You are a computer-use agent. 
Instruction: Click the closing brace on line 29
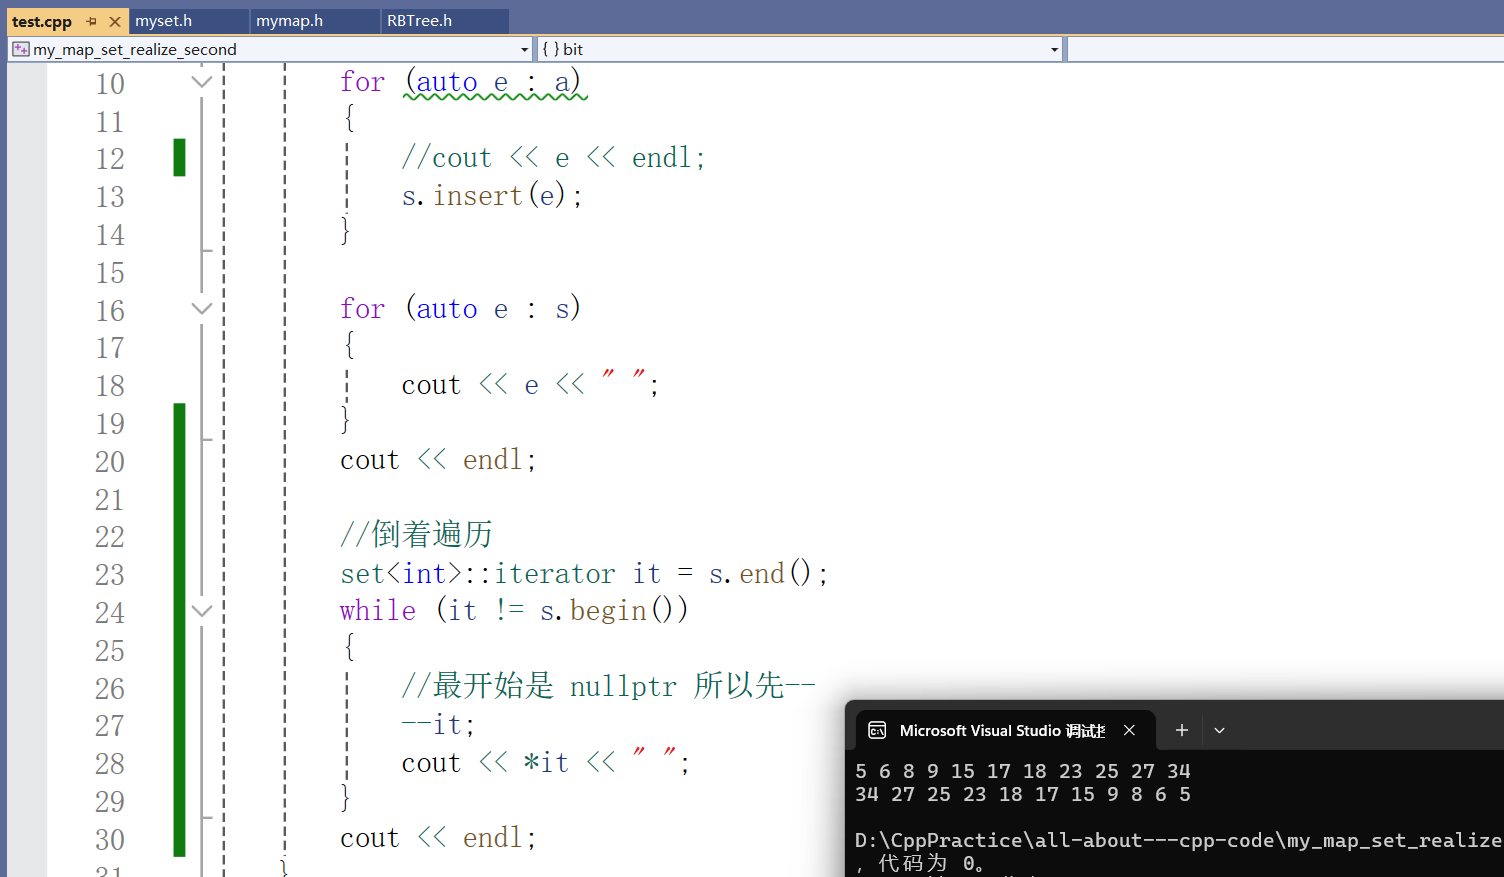point(345,800)
